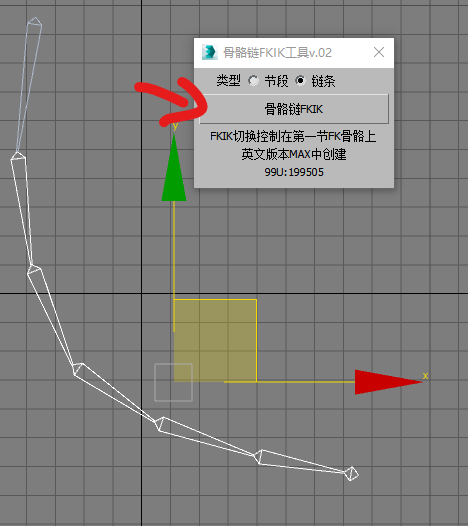Click the 骨骼链FKIK工具v.02 title bar text
Image resolution: width=468 pixels, height=526 pixels.
click(x=277, y=53)
